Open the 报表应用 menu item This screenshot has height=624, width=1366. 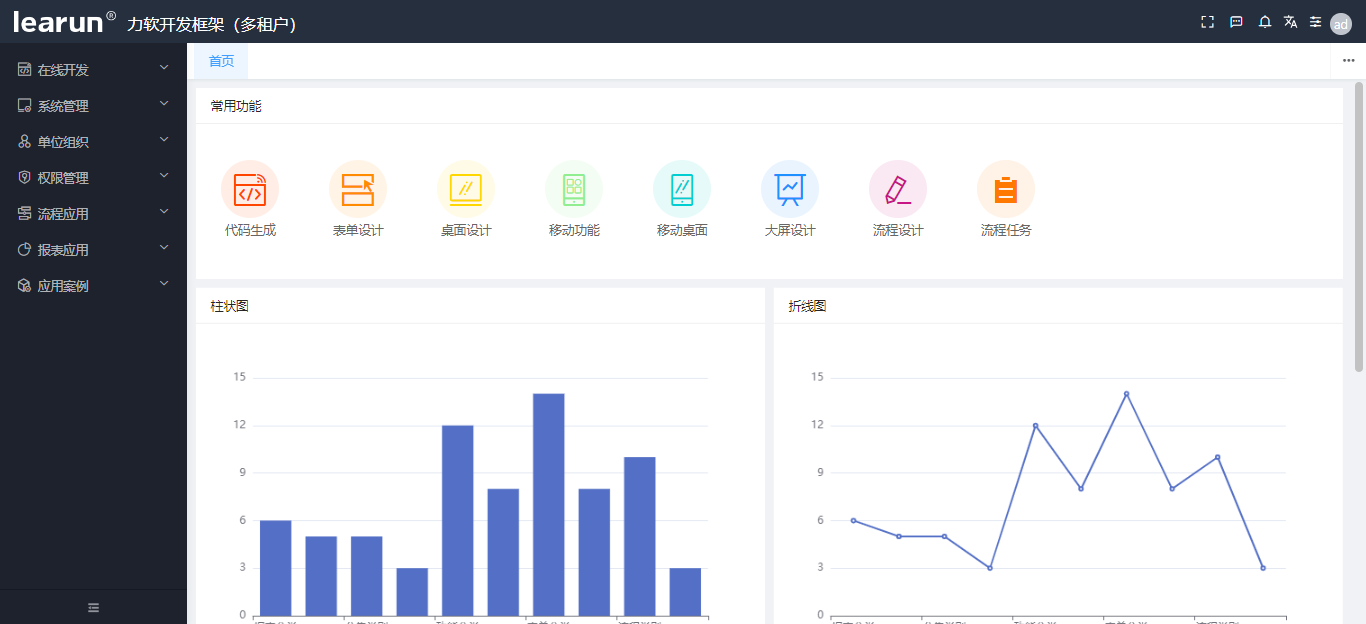coord(94,250)
